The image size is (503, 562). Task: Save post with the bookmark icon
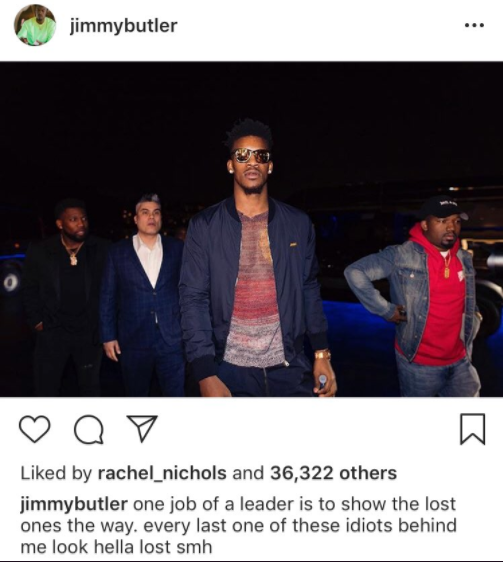(473, 429)
